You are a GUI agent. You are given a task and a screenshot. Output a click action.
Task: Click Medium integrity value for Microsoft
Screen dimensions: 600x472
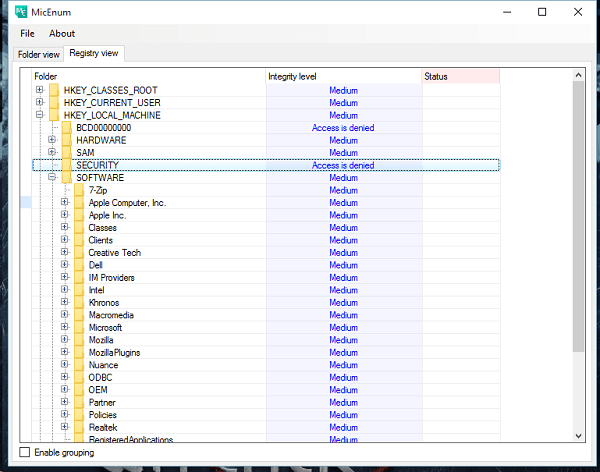(x=344, y=328)
